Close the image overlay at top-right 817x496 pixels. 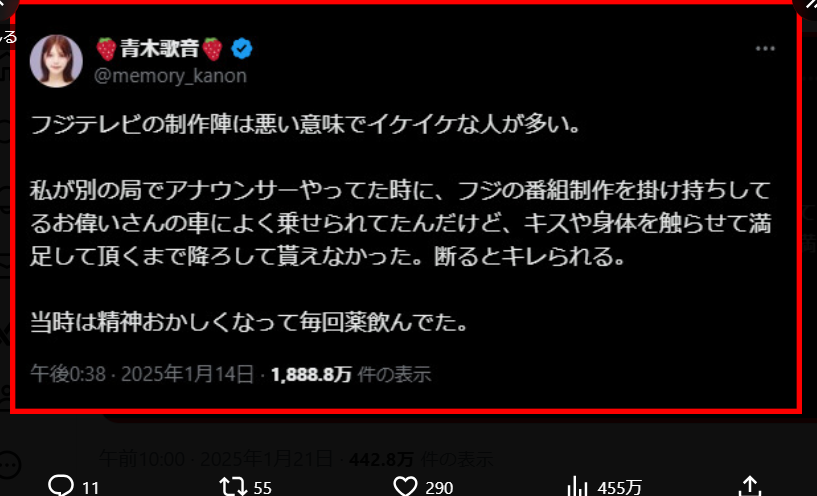point(806,6)
